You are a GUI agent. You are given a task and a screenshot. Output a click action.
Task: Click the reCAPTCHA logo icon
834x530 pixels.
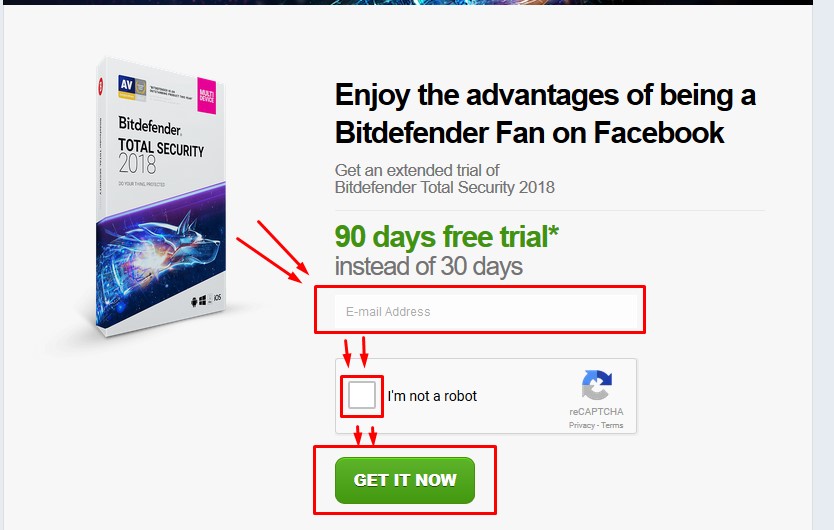pos(596,385)
